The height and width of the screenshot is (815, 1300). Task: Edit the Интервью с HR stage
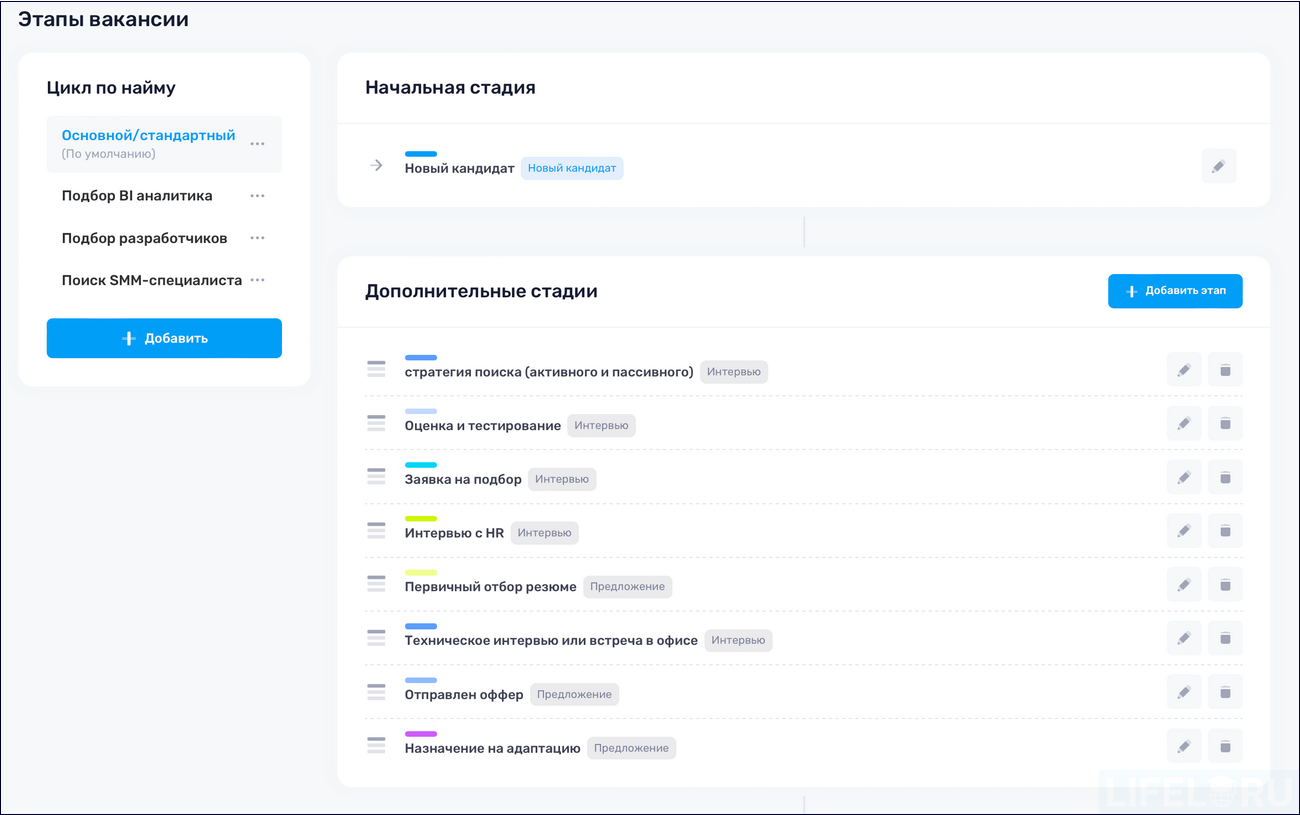point(1184,531)
